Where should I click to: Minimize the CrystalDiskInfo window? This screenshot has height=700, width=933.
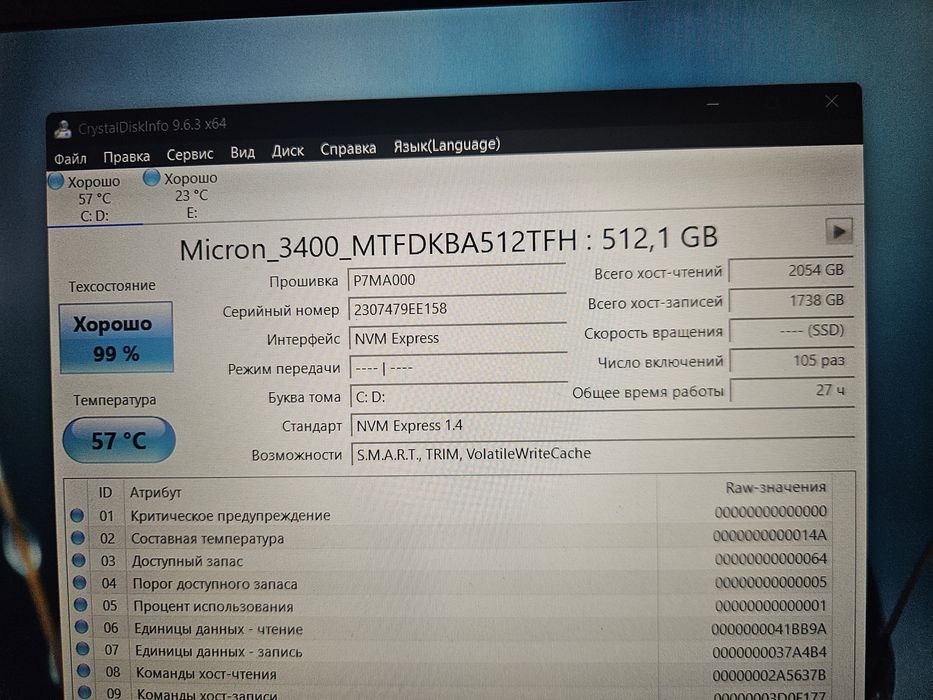[x=713, y=105]
